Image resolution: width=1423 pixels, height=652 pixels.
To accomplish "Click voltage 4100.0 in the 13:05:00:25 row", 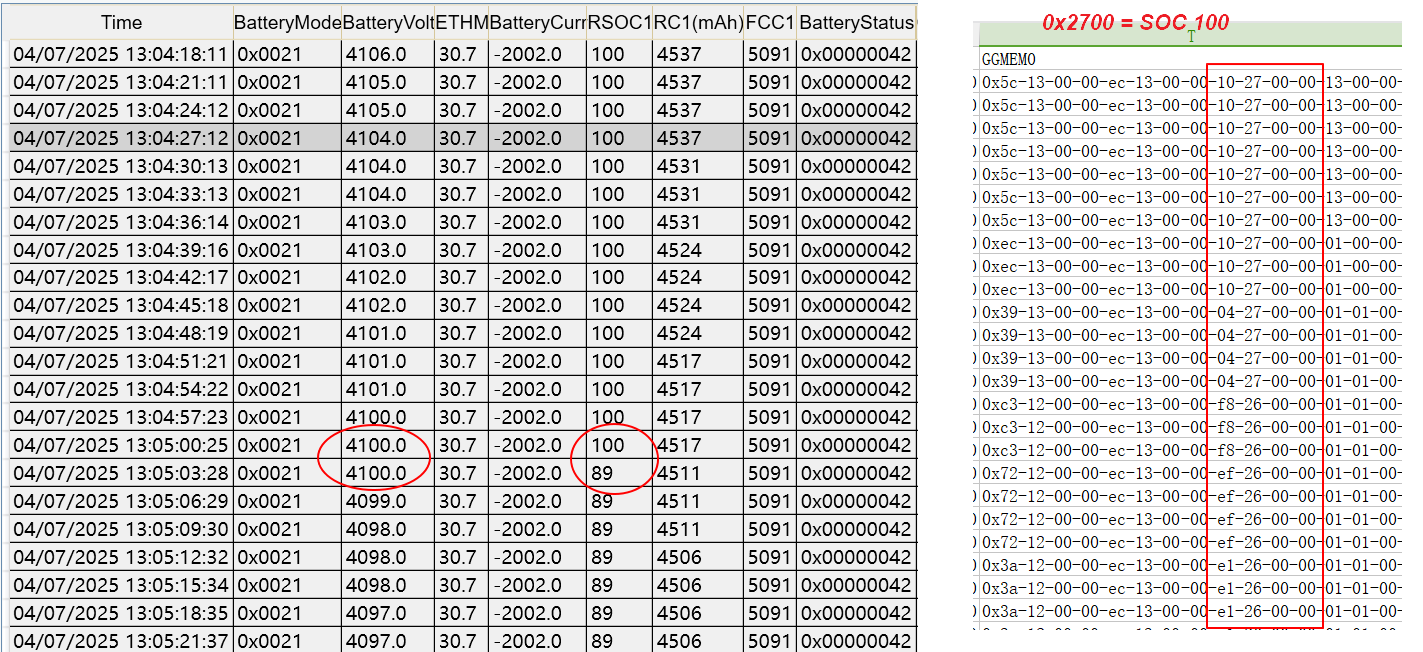I will pos(388,445).
